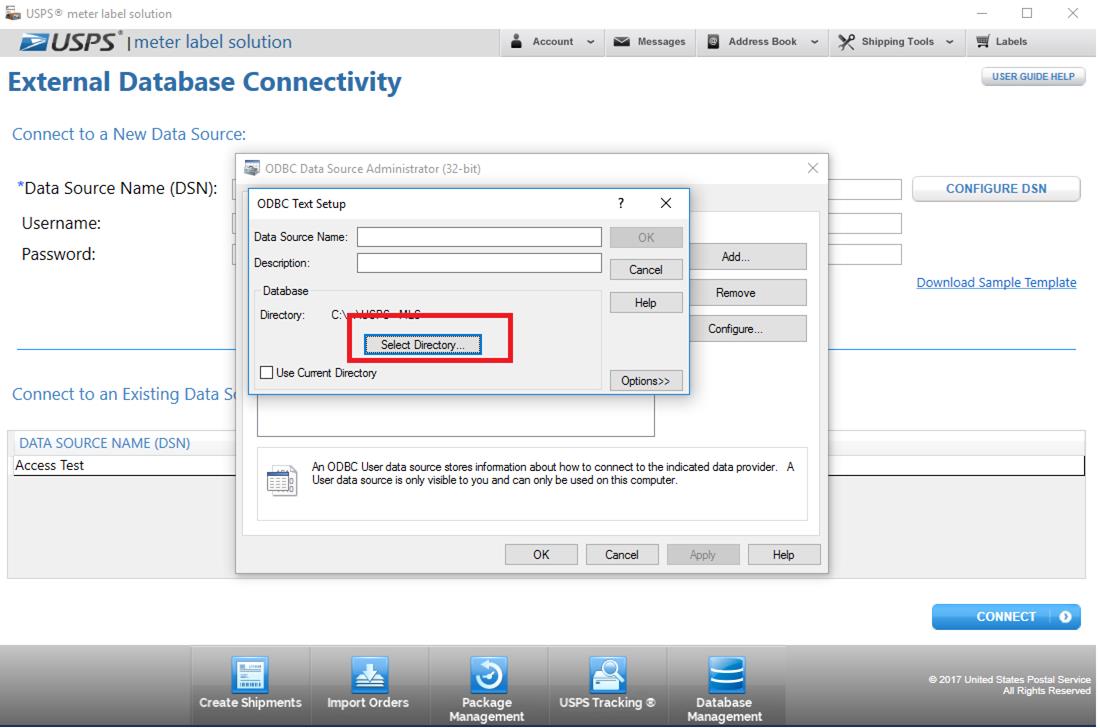Minimize the USPS meter label window
This screenshot has width=1100, height=728.
pyautogui.click(x=982, y=13)
